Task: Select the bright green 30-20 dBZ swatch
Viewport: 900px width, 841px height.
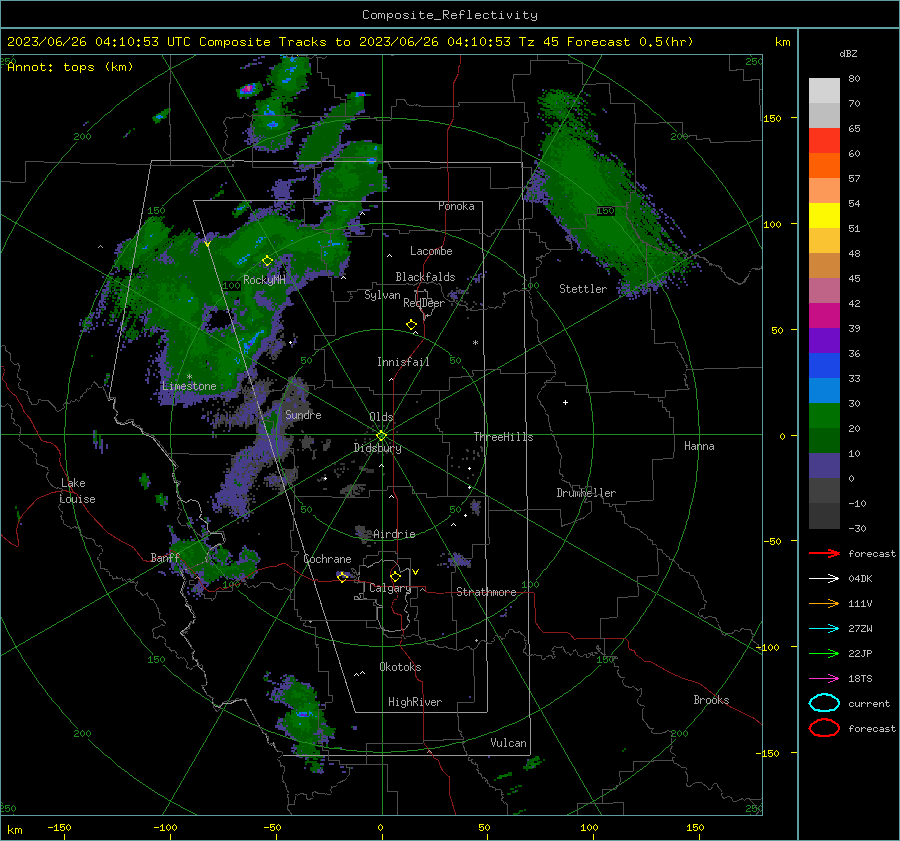Action: click(824, 416)
